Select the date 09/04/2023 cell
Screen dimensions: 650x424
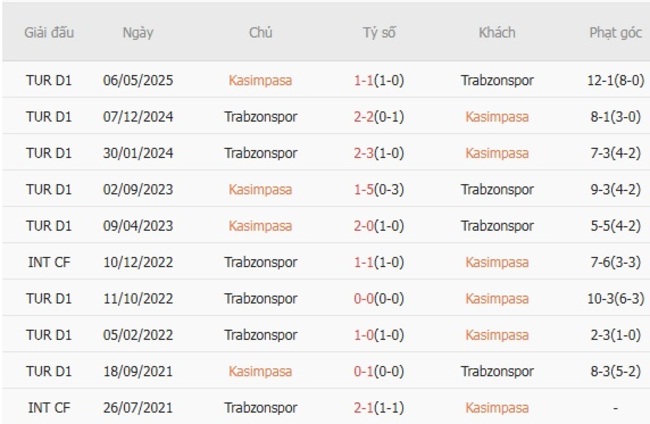(138, 226)
